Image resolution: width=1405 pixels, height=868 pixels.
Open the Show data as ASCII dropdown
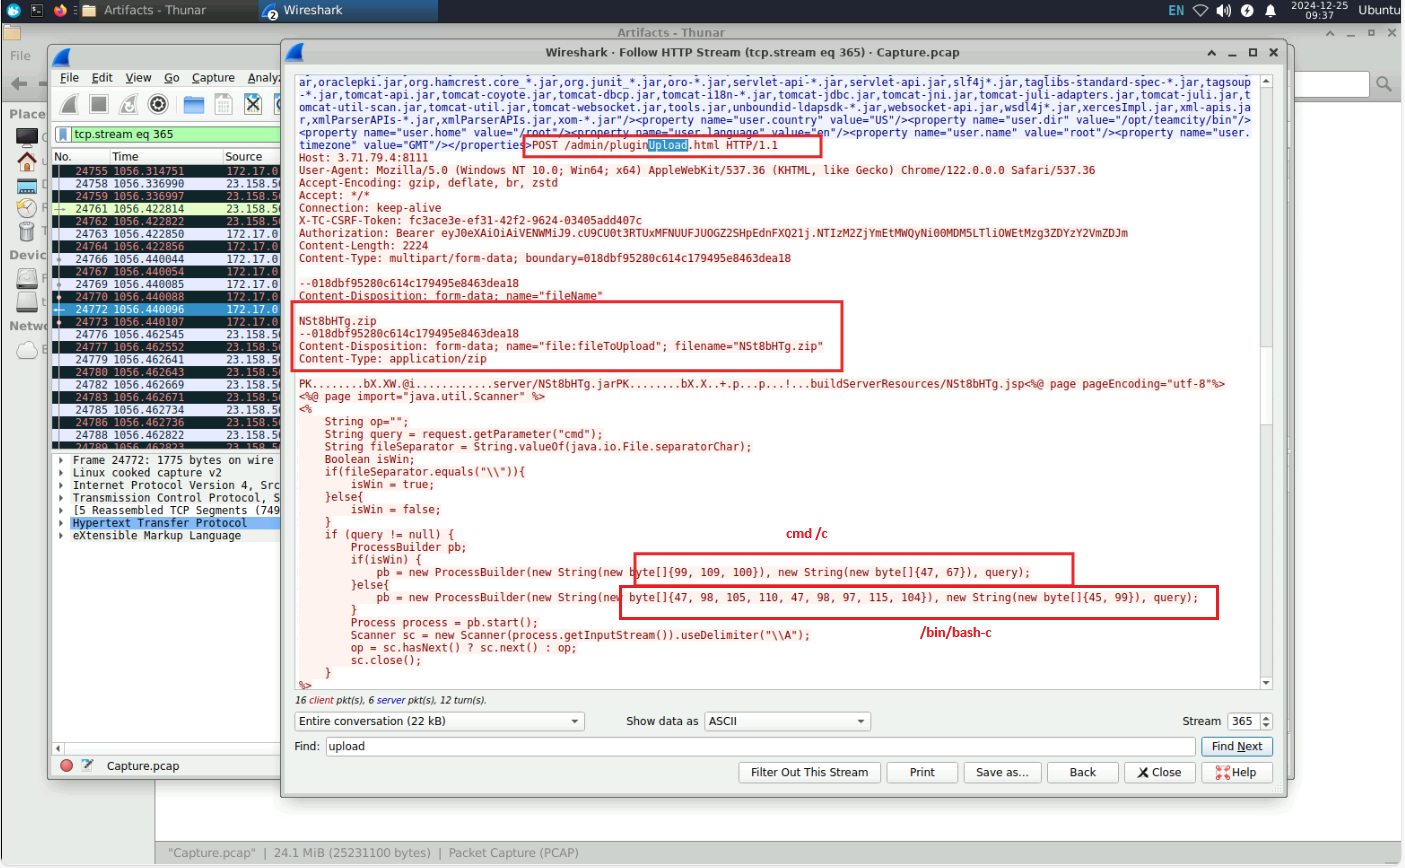click(x=787, y=721)
